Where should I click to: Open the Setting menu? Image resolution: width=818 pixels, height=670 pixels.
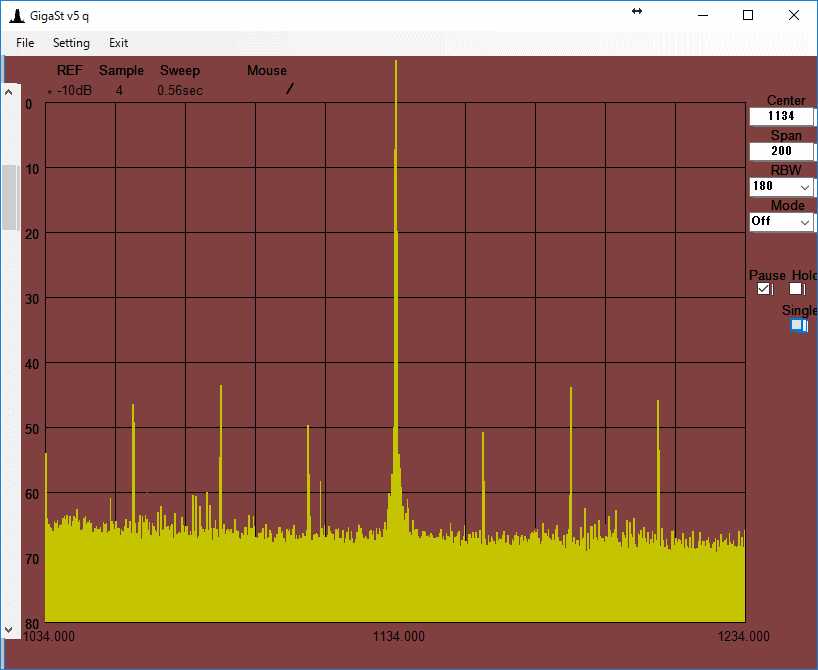[71, 43]
